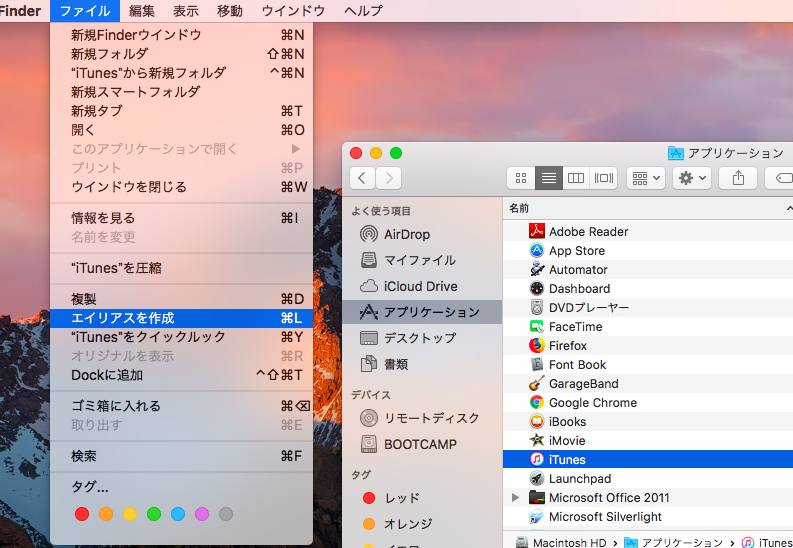The image size is (793, 548).
Task: Choose 開く in the file menu
Action: tap(182, 130)
